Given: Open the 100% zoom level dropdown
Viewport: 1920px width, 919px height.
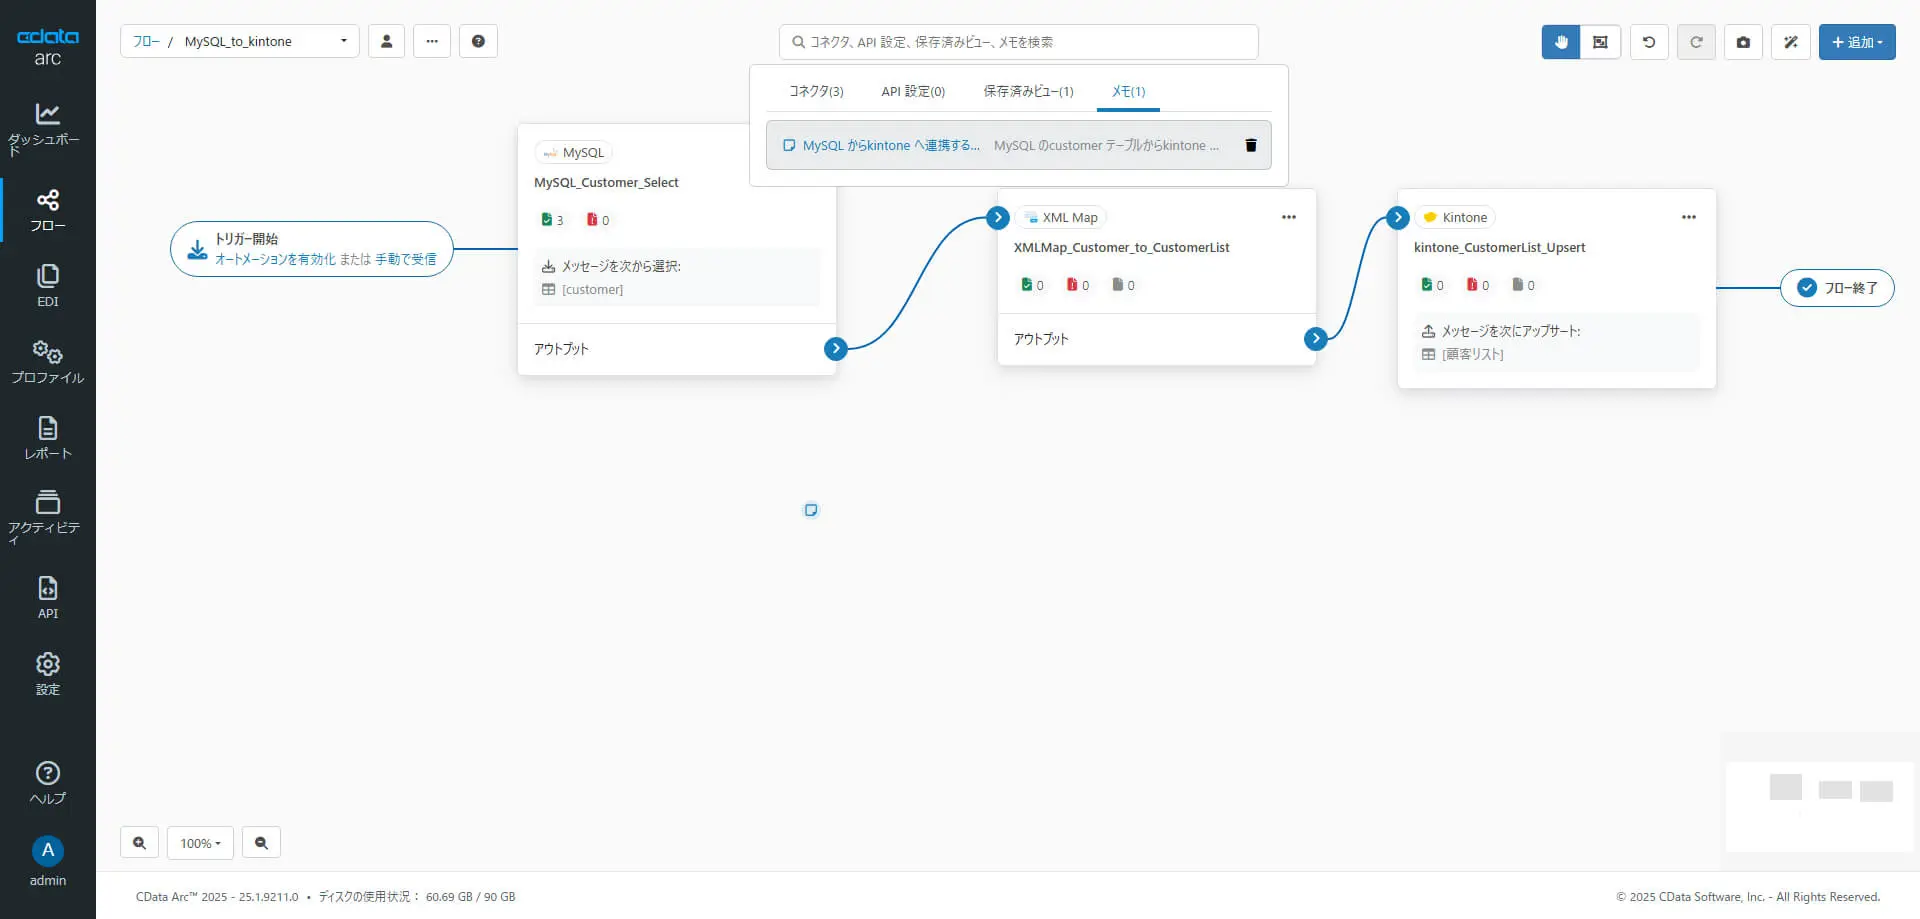Looking at the screenshot, I should click(x=200, y=843).
